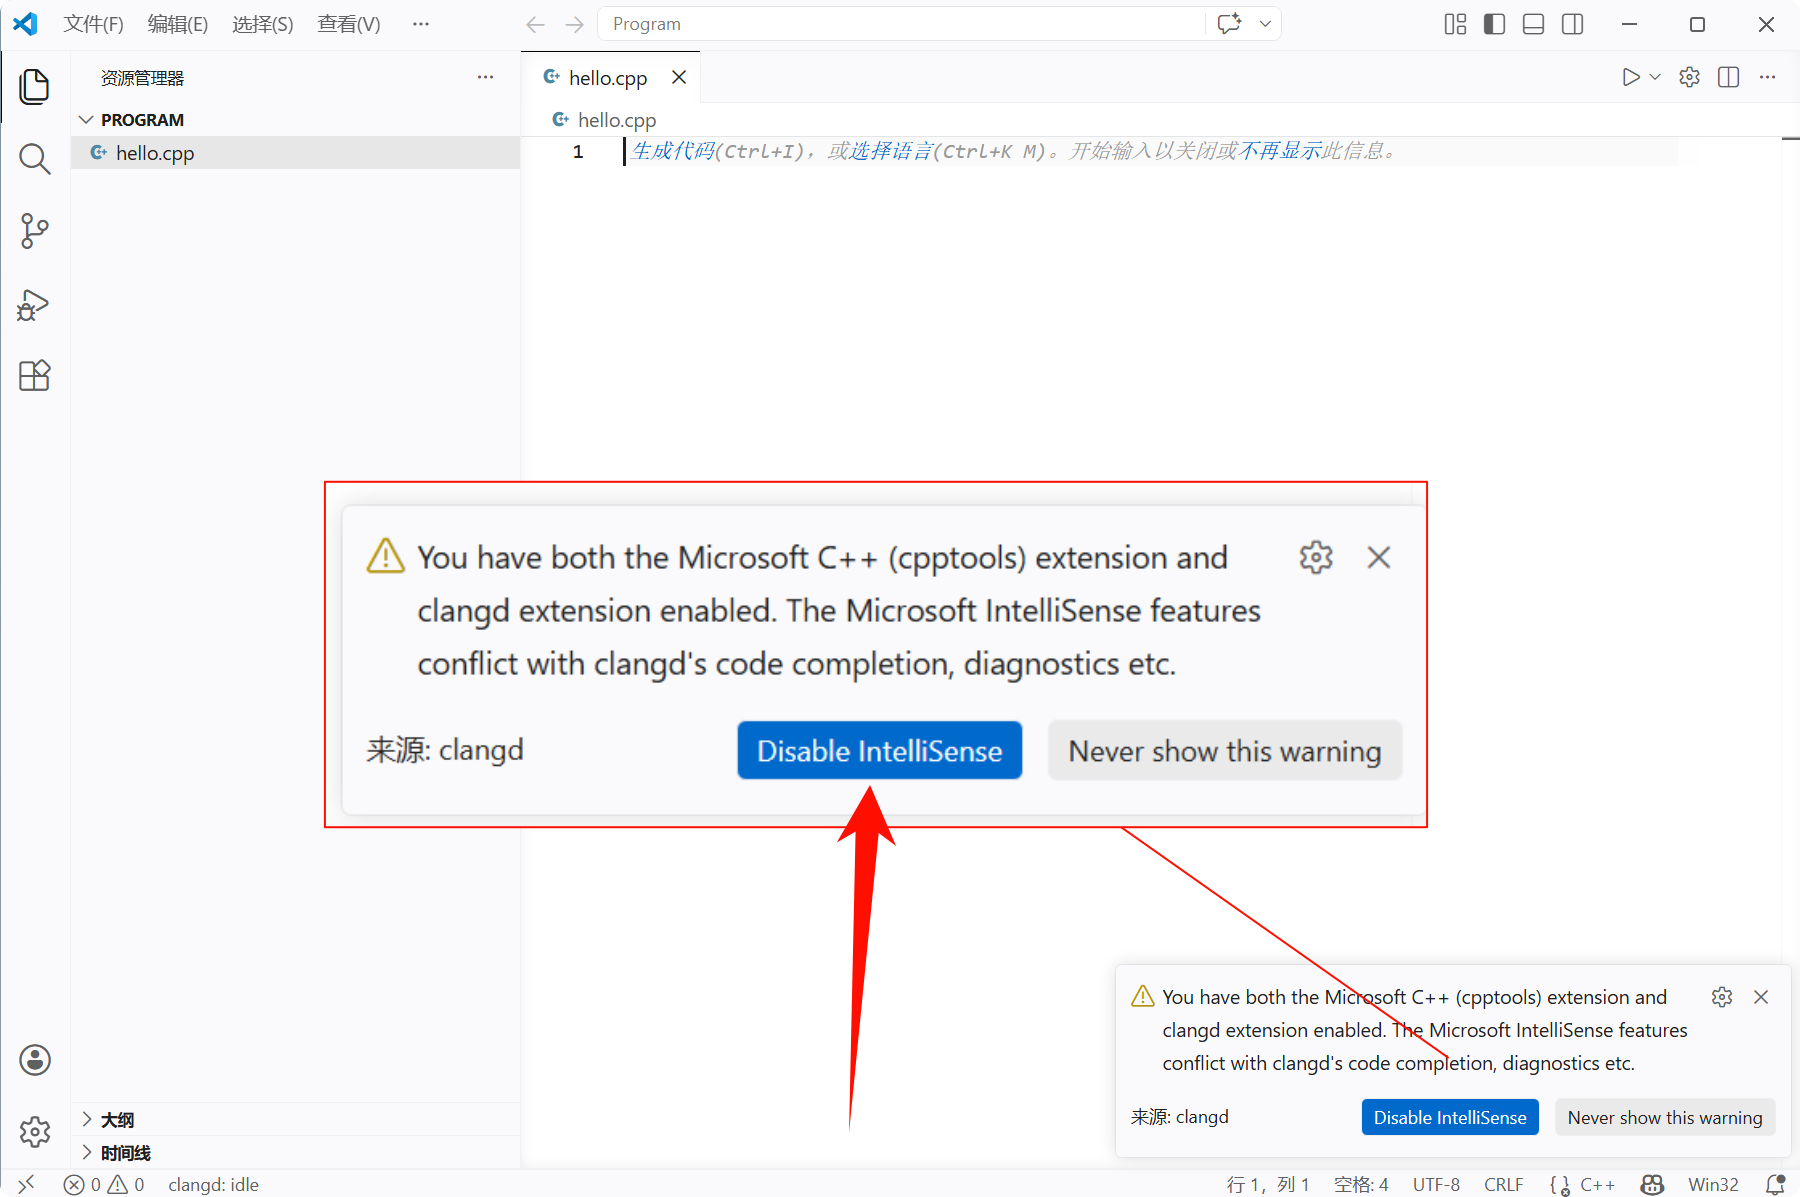This screenshot has width=1800, height=1197.
Task: Open the remote window indicator in the status bar
Action: tap(27, 1184)
